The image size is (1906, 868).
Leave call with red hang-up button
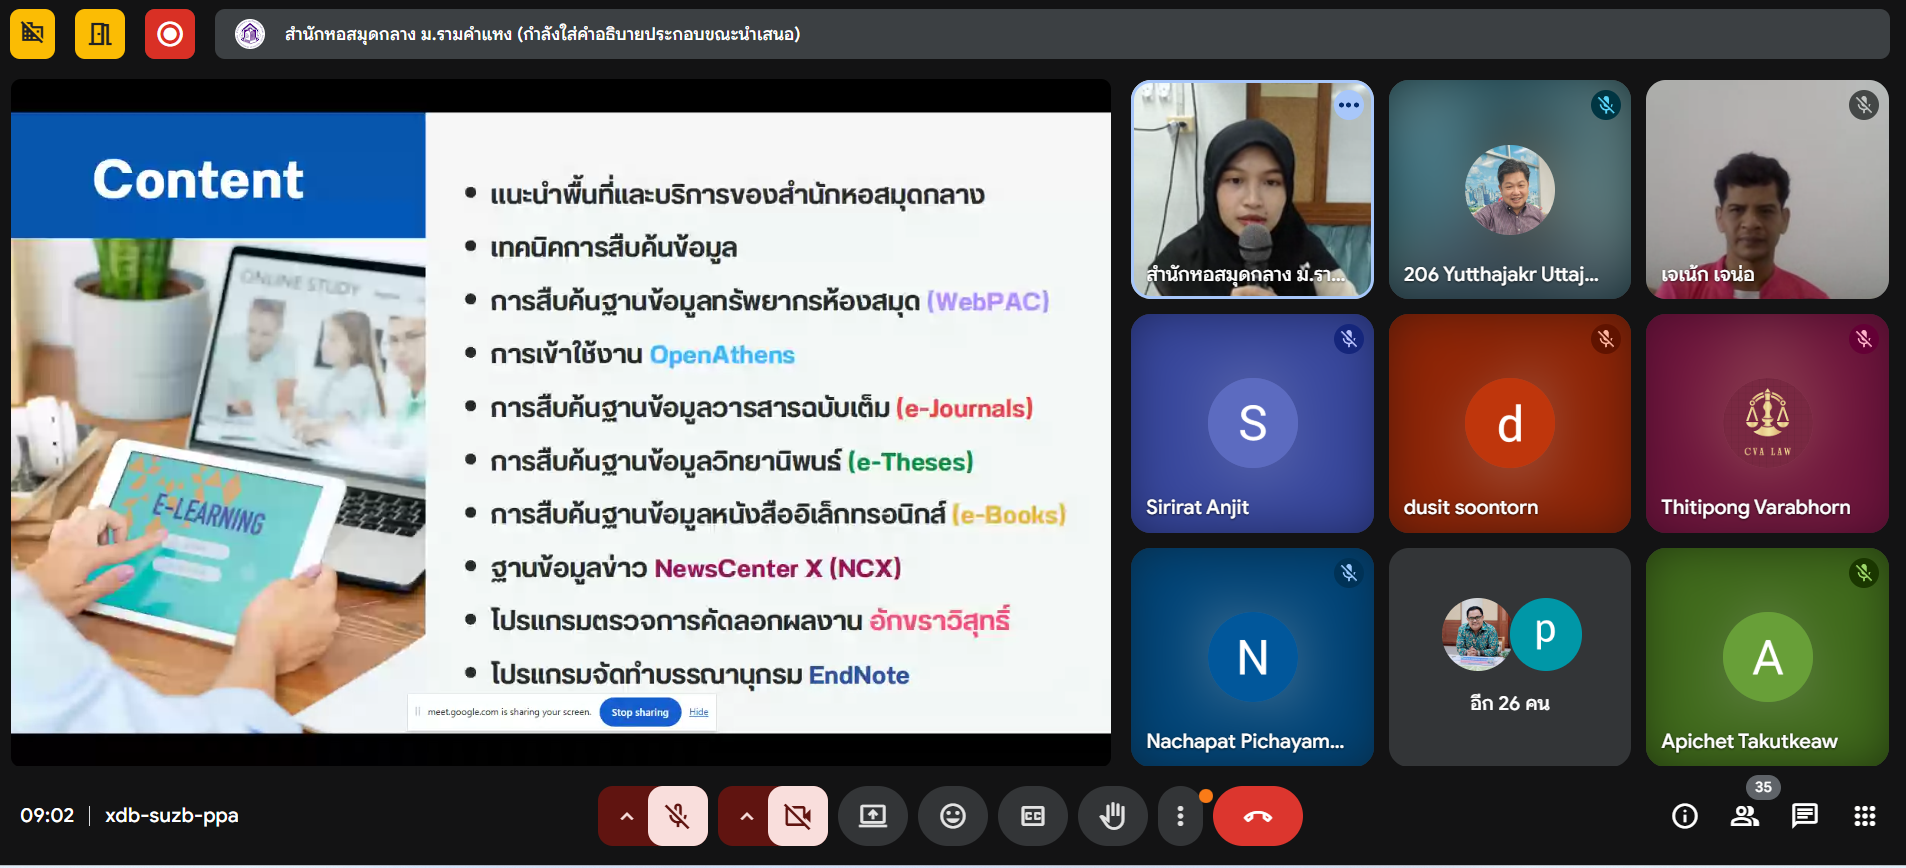1258,816
